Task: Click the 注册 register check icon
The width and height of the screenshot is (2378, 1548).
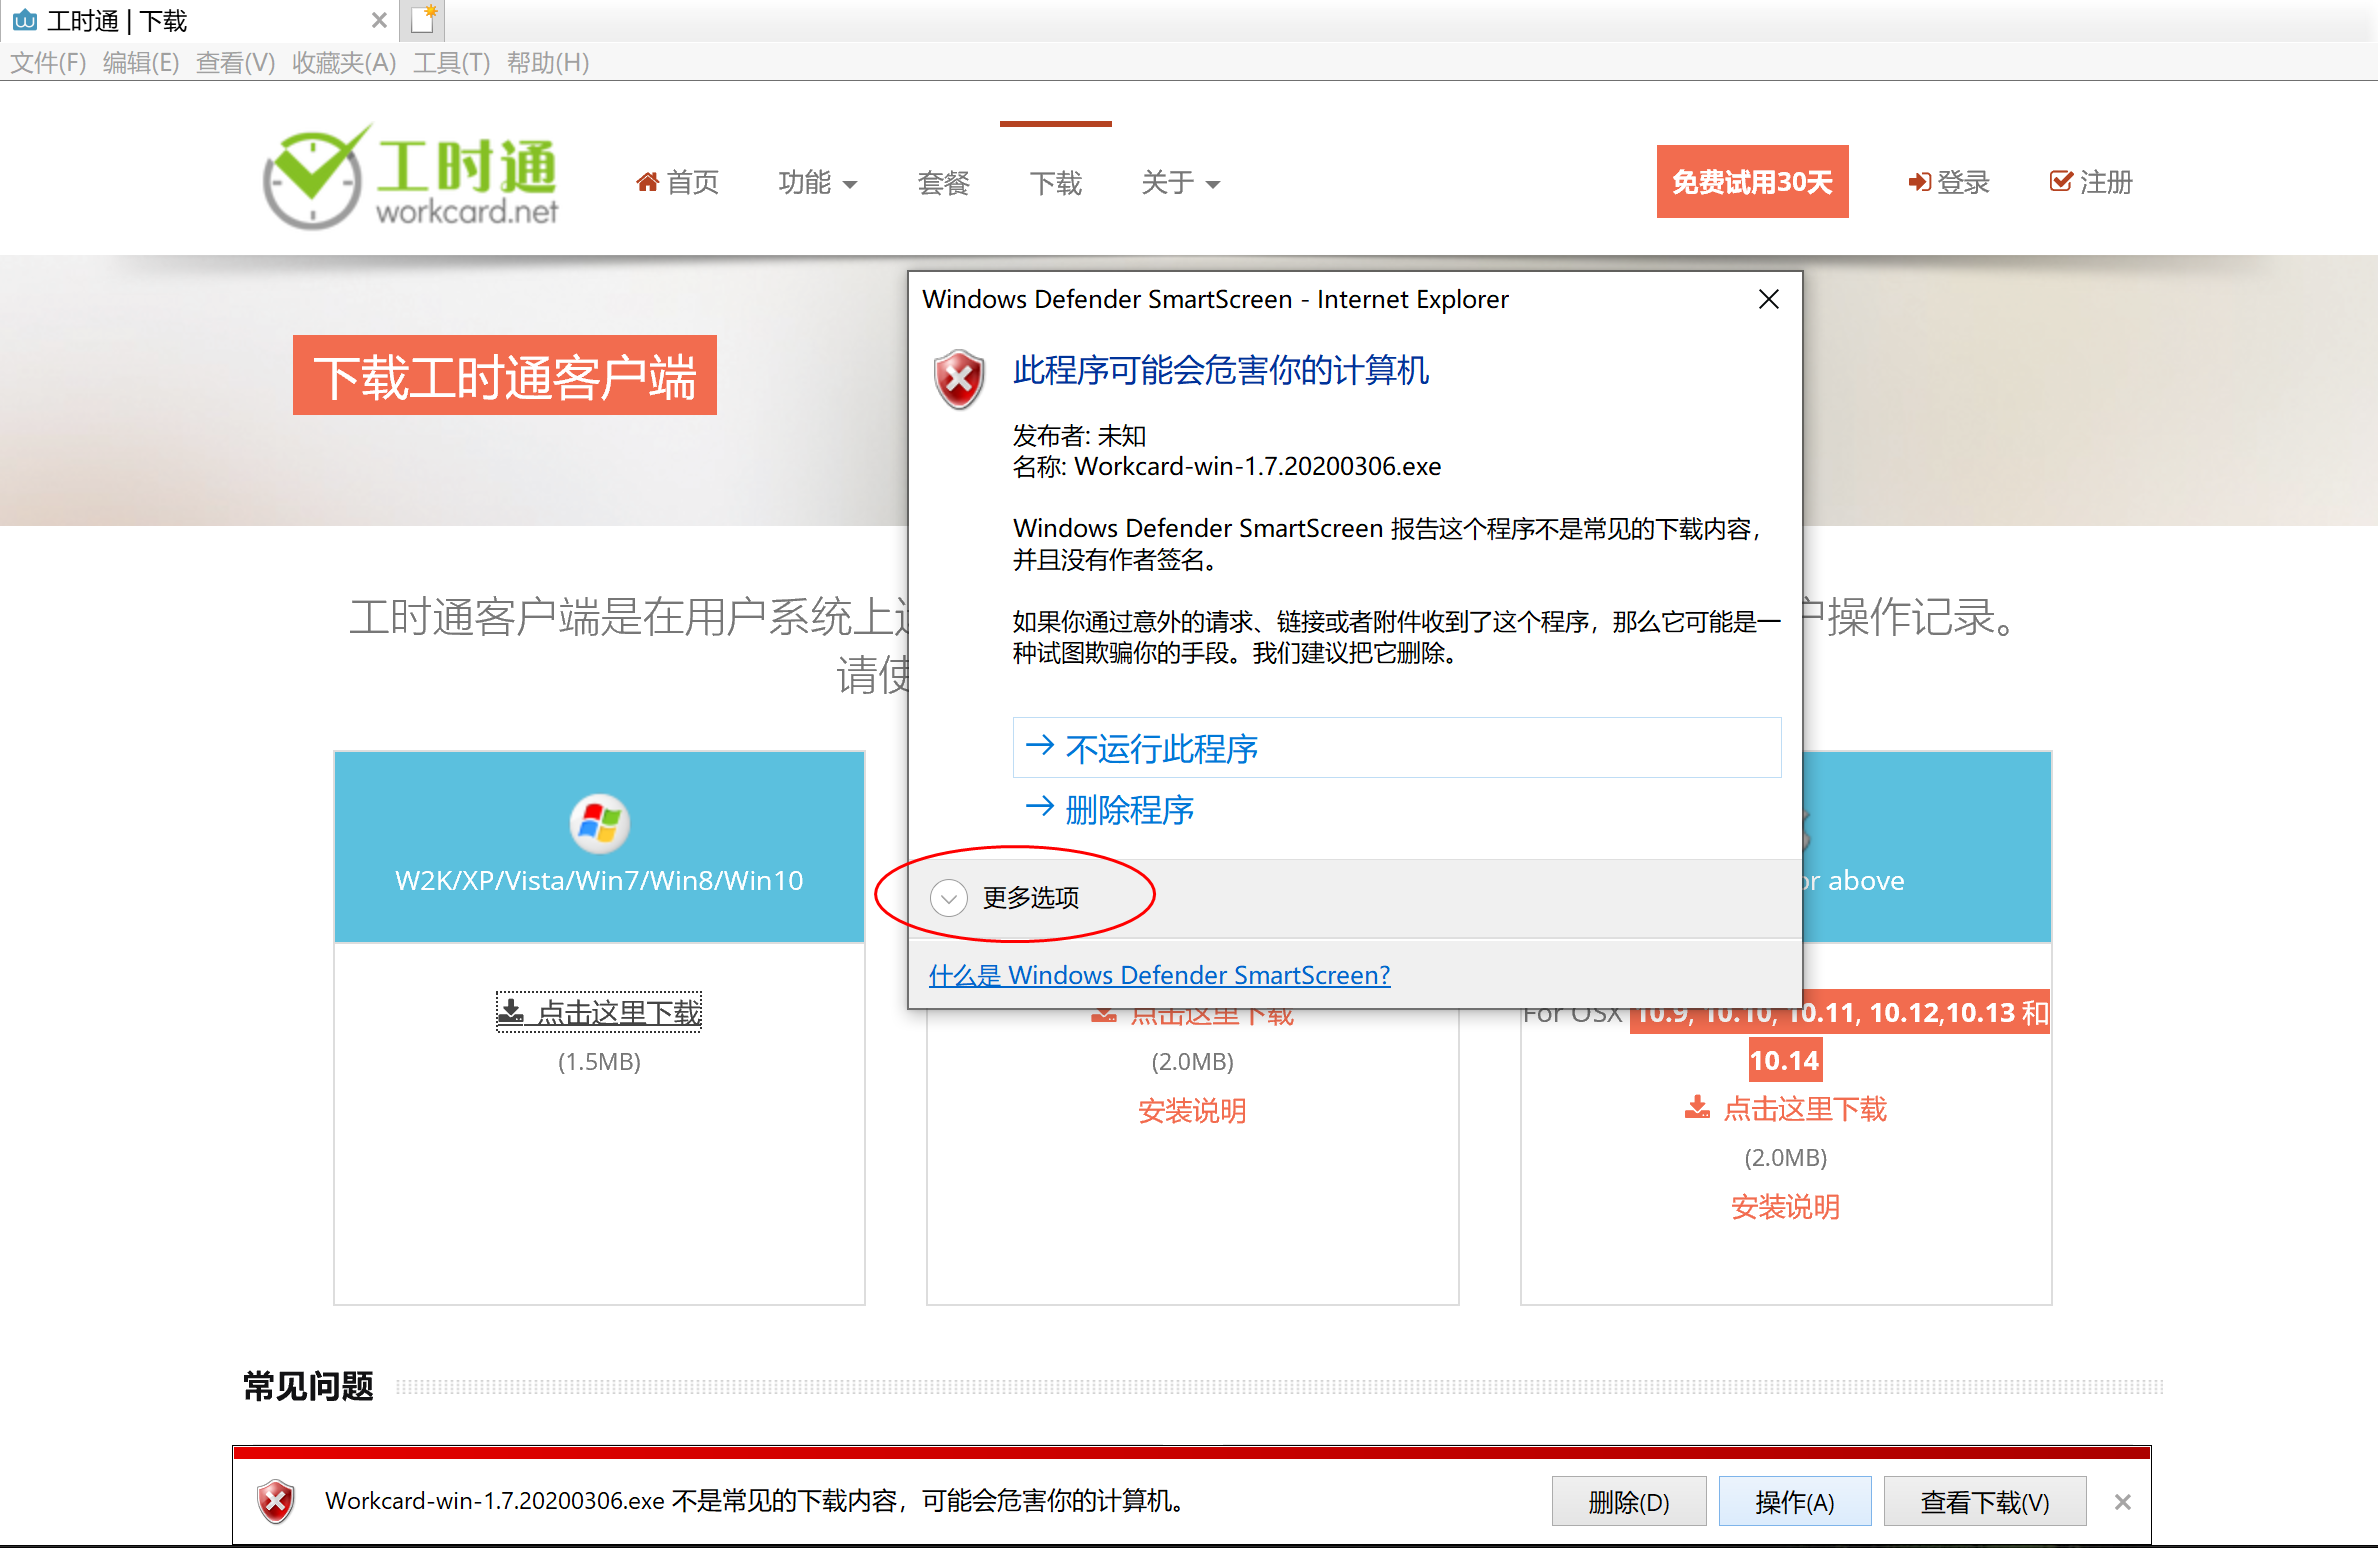Action: point(2061,181)
